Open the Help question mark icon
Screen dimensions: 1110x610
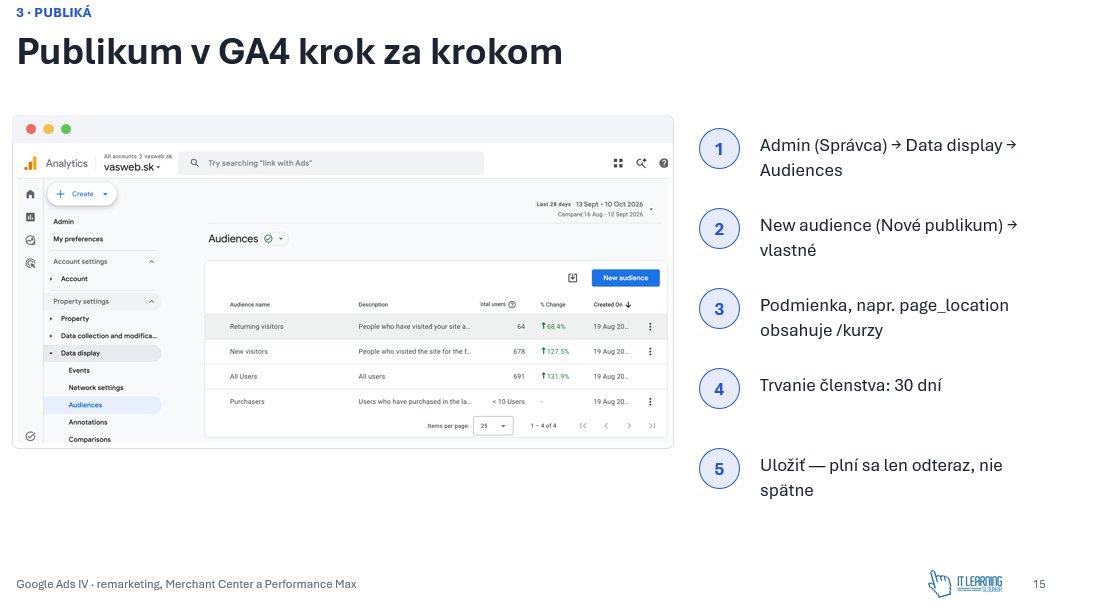pos(663,163)
